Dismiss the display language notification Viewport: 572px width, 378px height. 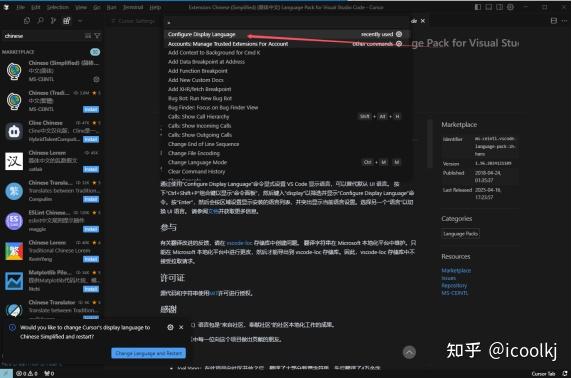tap(181, 327)
